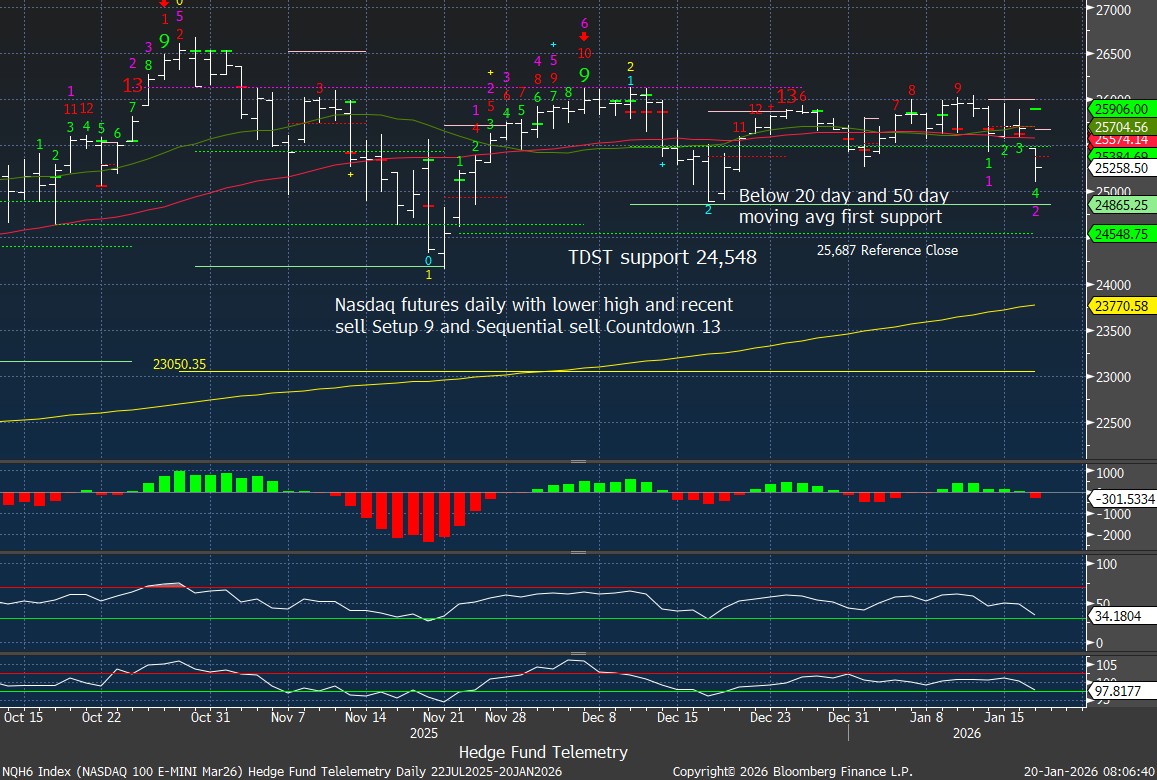Select the -301.5334 histogram value label
The width and height of the screenshot is (1157, 780).
[1119, 497]
